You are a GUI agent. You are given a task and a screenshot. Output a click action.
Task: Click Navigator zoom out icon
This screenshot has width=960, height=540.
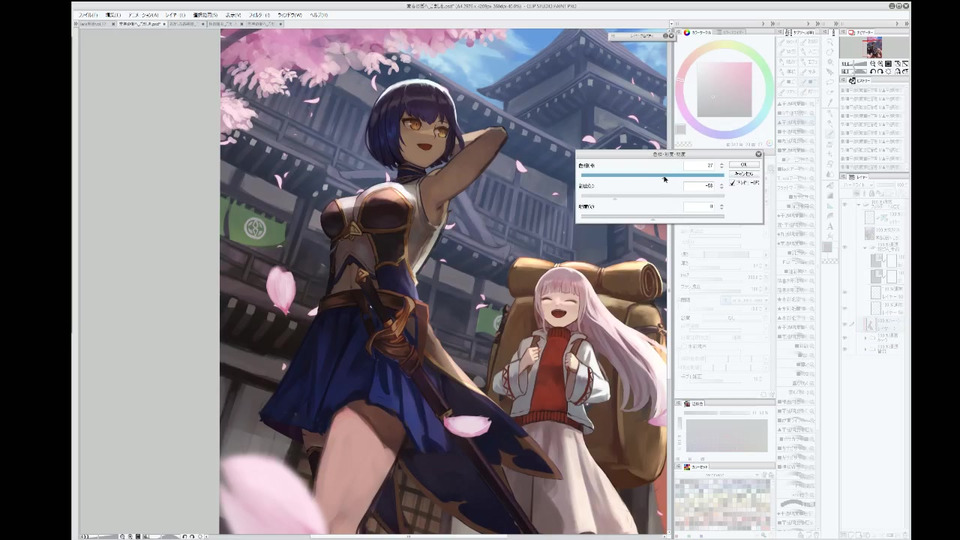873,64
